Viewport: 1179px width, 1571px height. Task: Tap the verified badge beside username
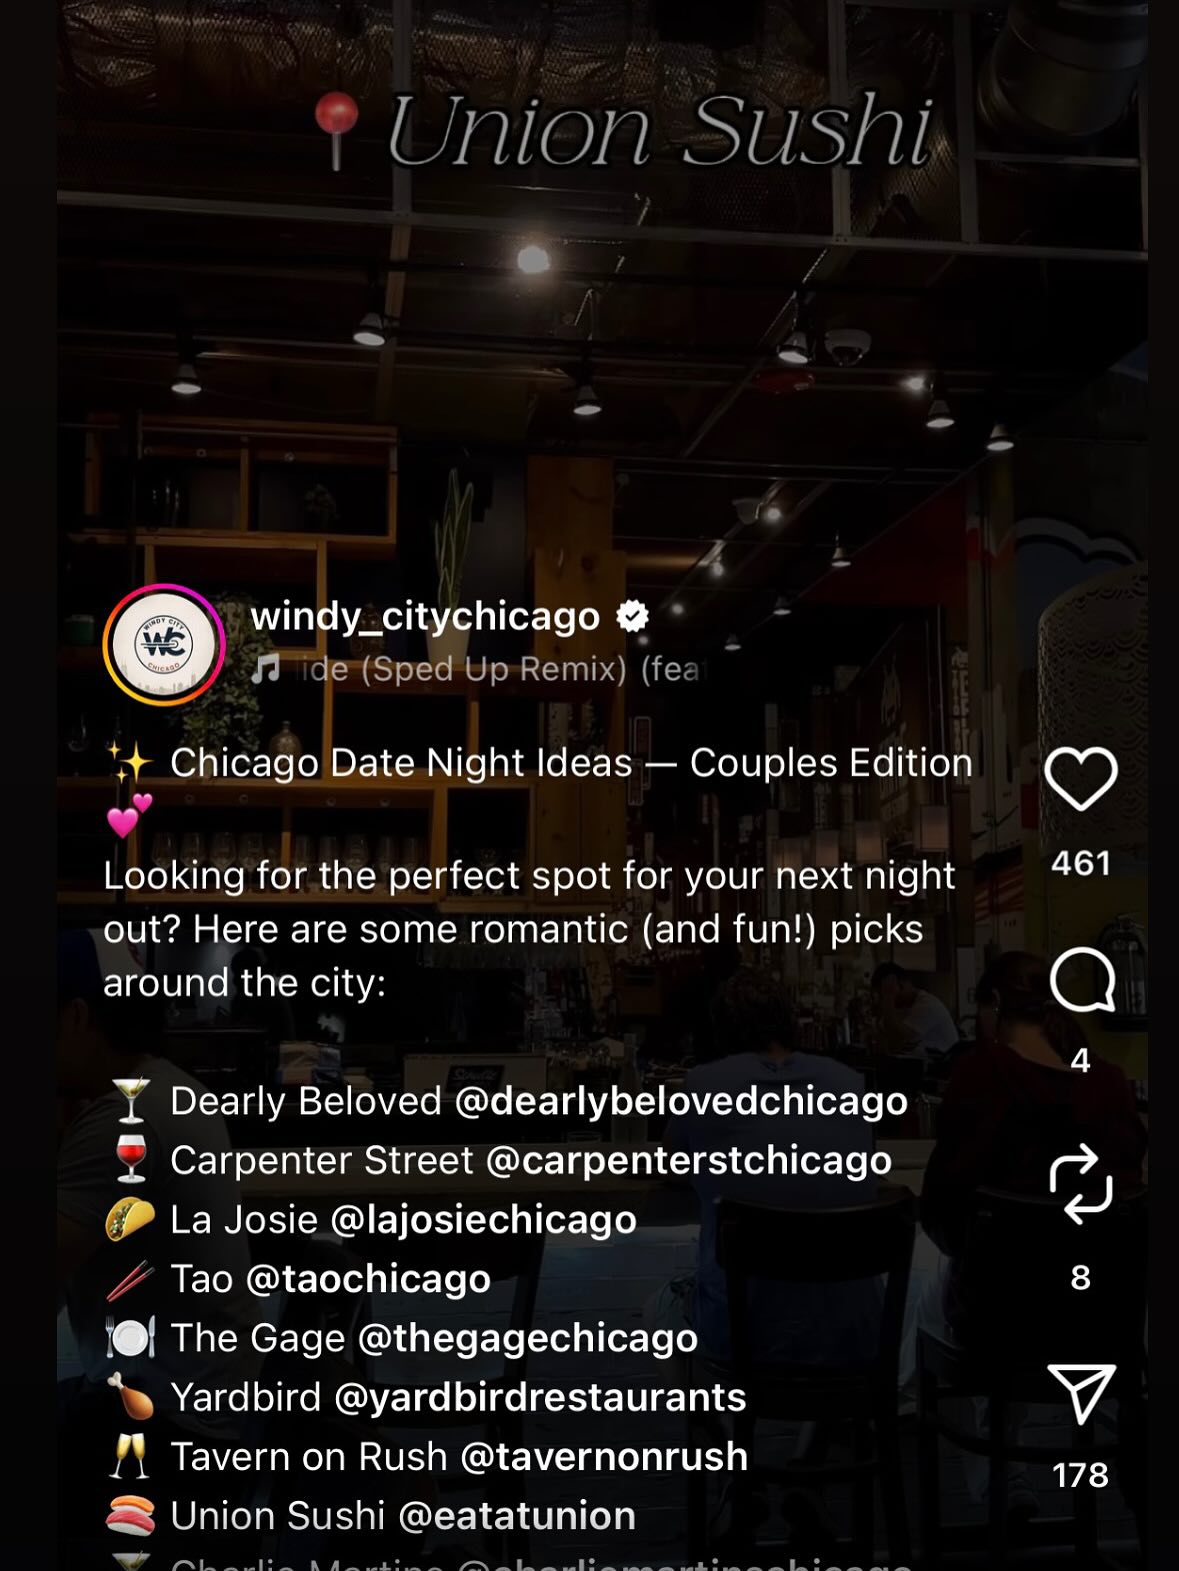tap(632, 616)
